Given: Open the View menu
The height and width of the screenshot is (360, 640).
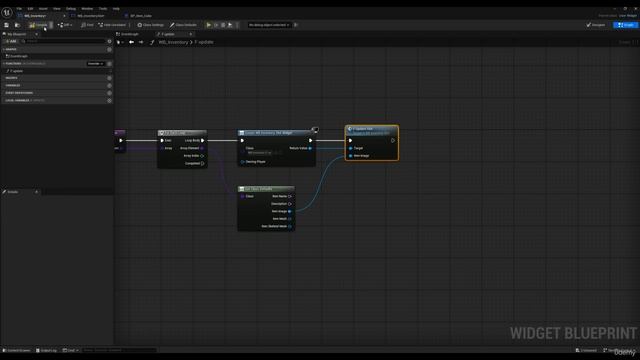Looking at the screenshot, I should [57, 9].
